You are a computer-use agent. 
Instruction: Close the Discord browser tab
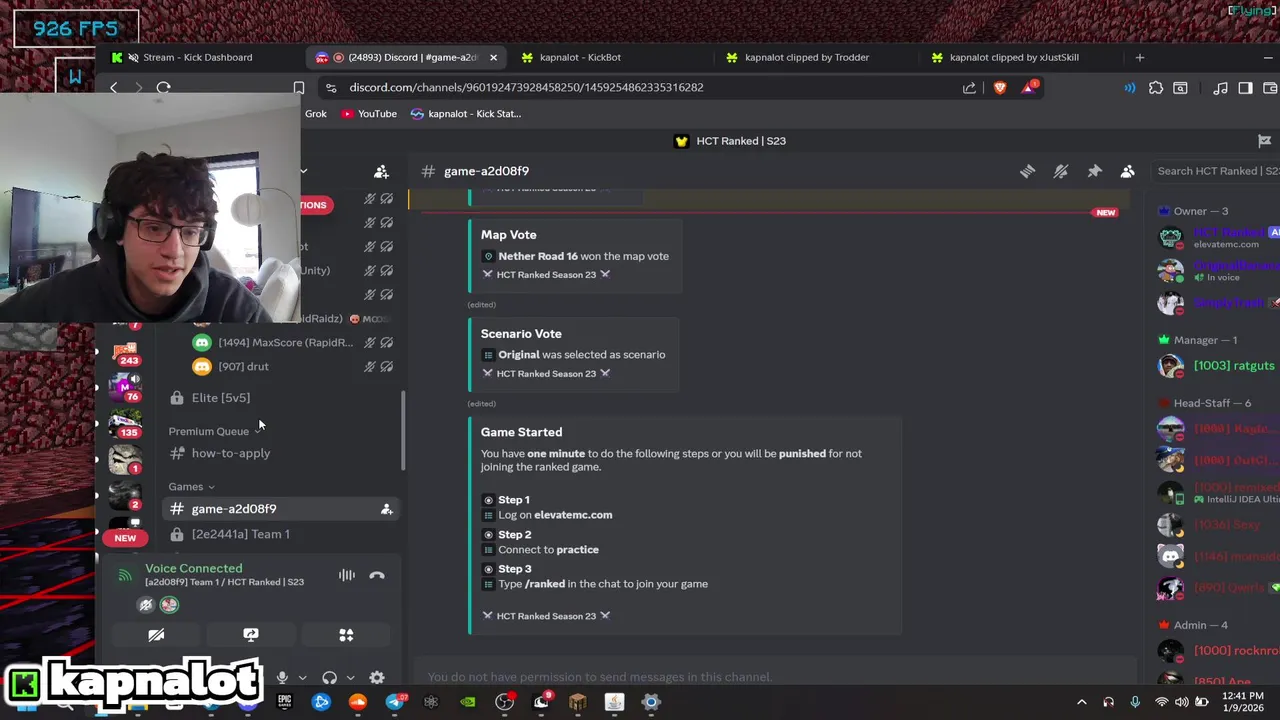tap(493, 57)
